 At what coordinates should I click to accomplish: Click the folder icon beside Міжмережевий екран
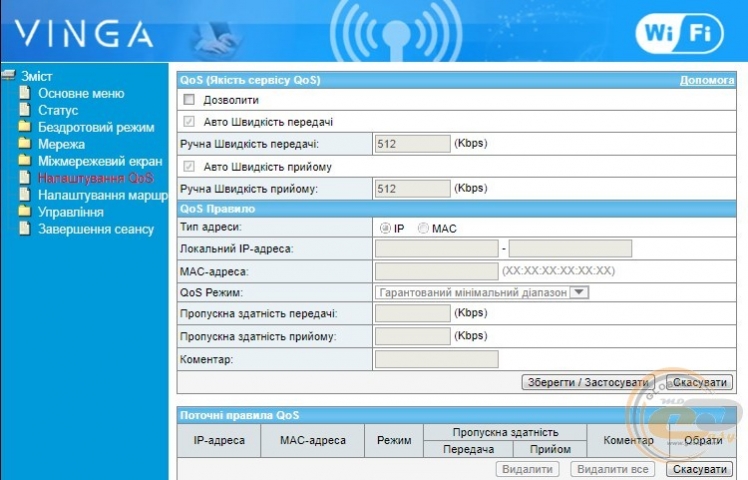coord(25,160)
